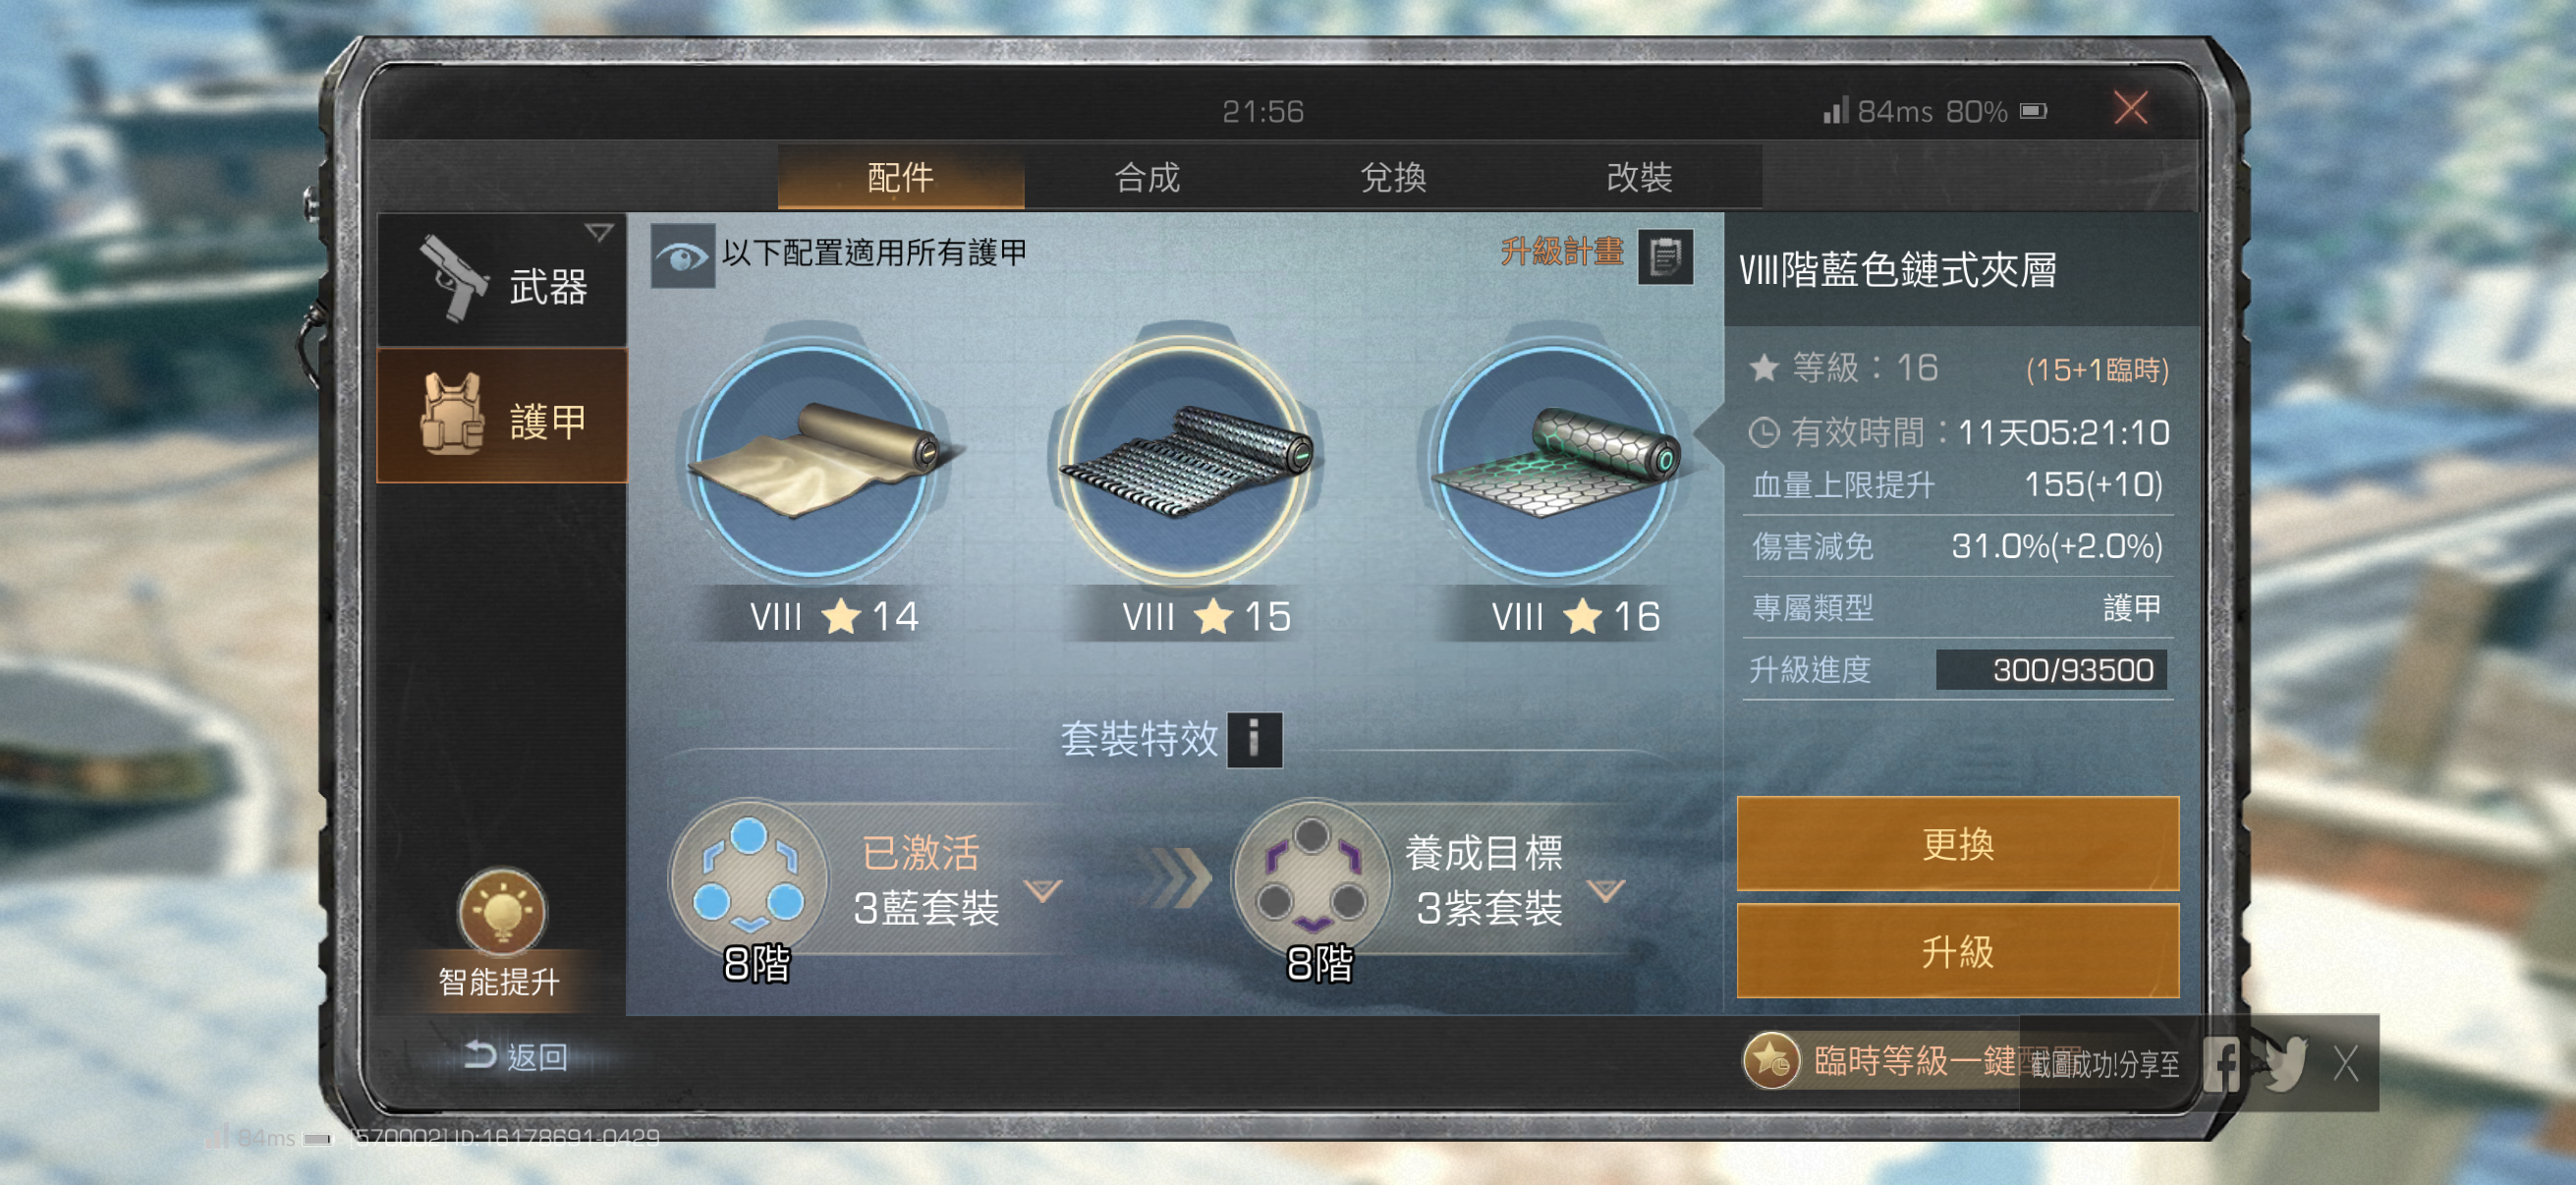The width and height of the screenshot is (2576, 1185).
Task: Expand the 武器 triangle arrow
Action: [x=599, y=233]
